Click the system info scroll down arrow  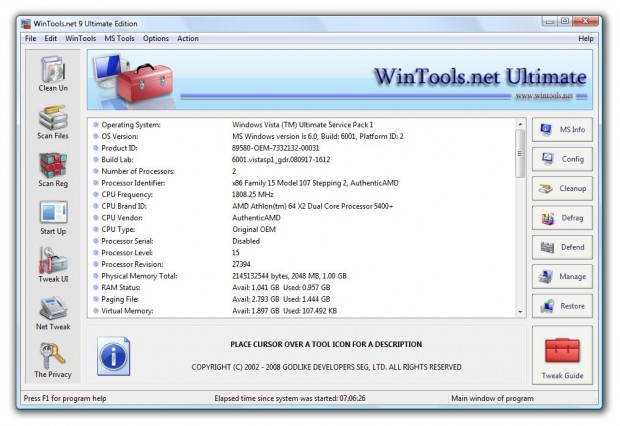520,312
